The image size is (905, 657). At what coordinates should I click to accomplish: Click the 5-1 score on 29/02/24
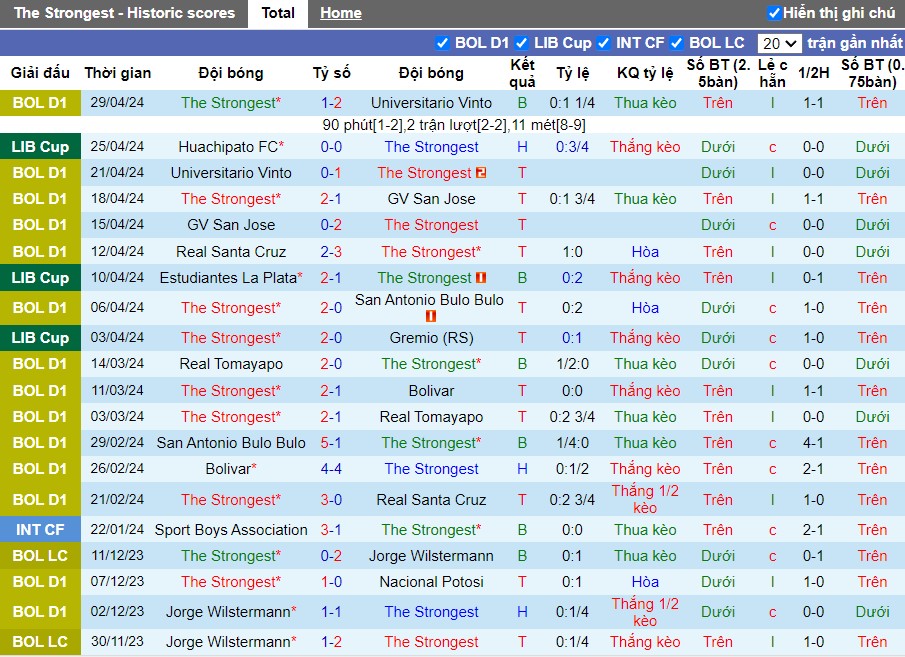coord(331,443)
